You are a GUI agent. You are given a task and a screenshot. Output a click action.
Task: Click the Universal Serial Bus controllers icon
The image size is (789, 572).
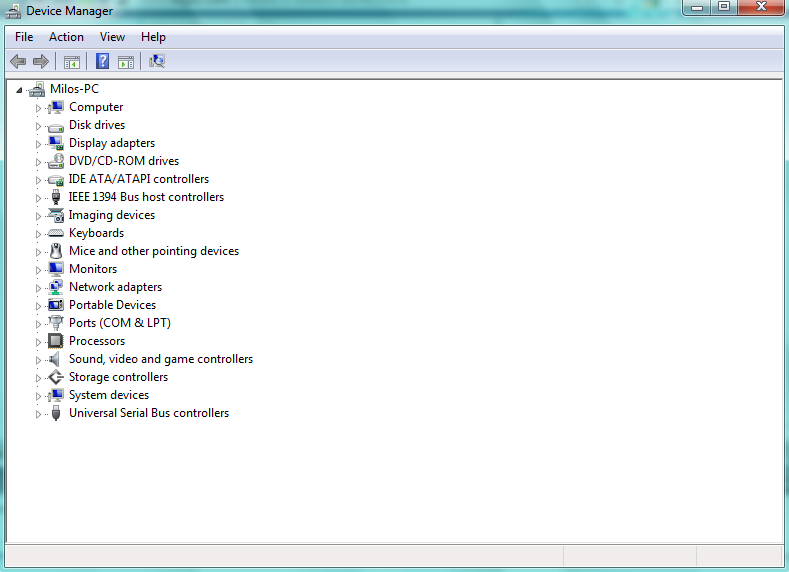[x=56, y=414]
